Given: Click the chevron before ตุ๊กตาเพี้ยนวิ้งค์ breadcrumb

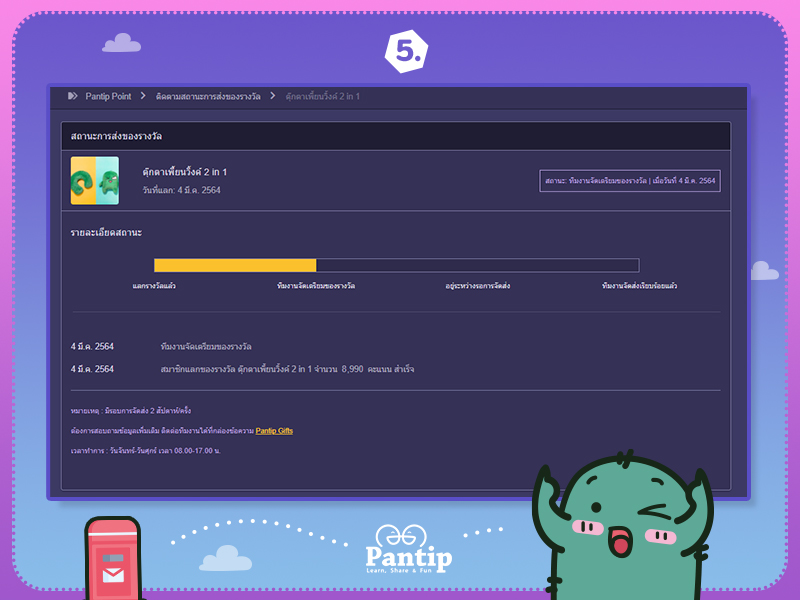Looking at the screenshot, I should pyautogui.click(x=273, y=96).
